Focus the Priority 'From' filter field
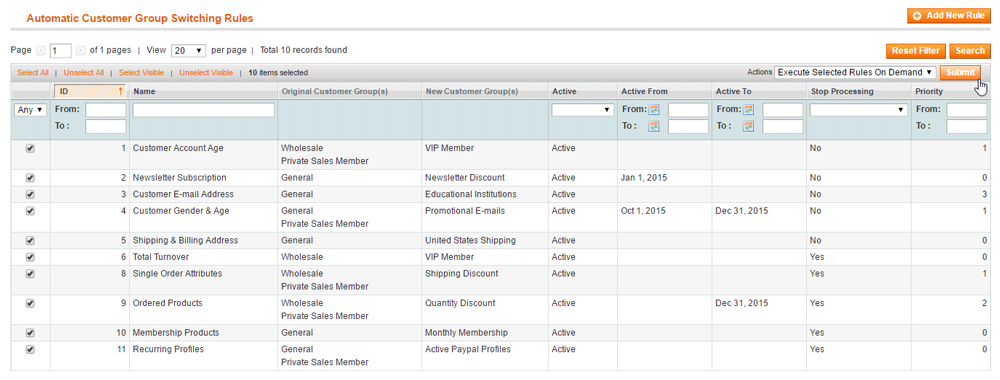Viewport: 1000px width, 380px height. click(967, 110)
